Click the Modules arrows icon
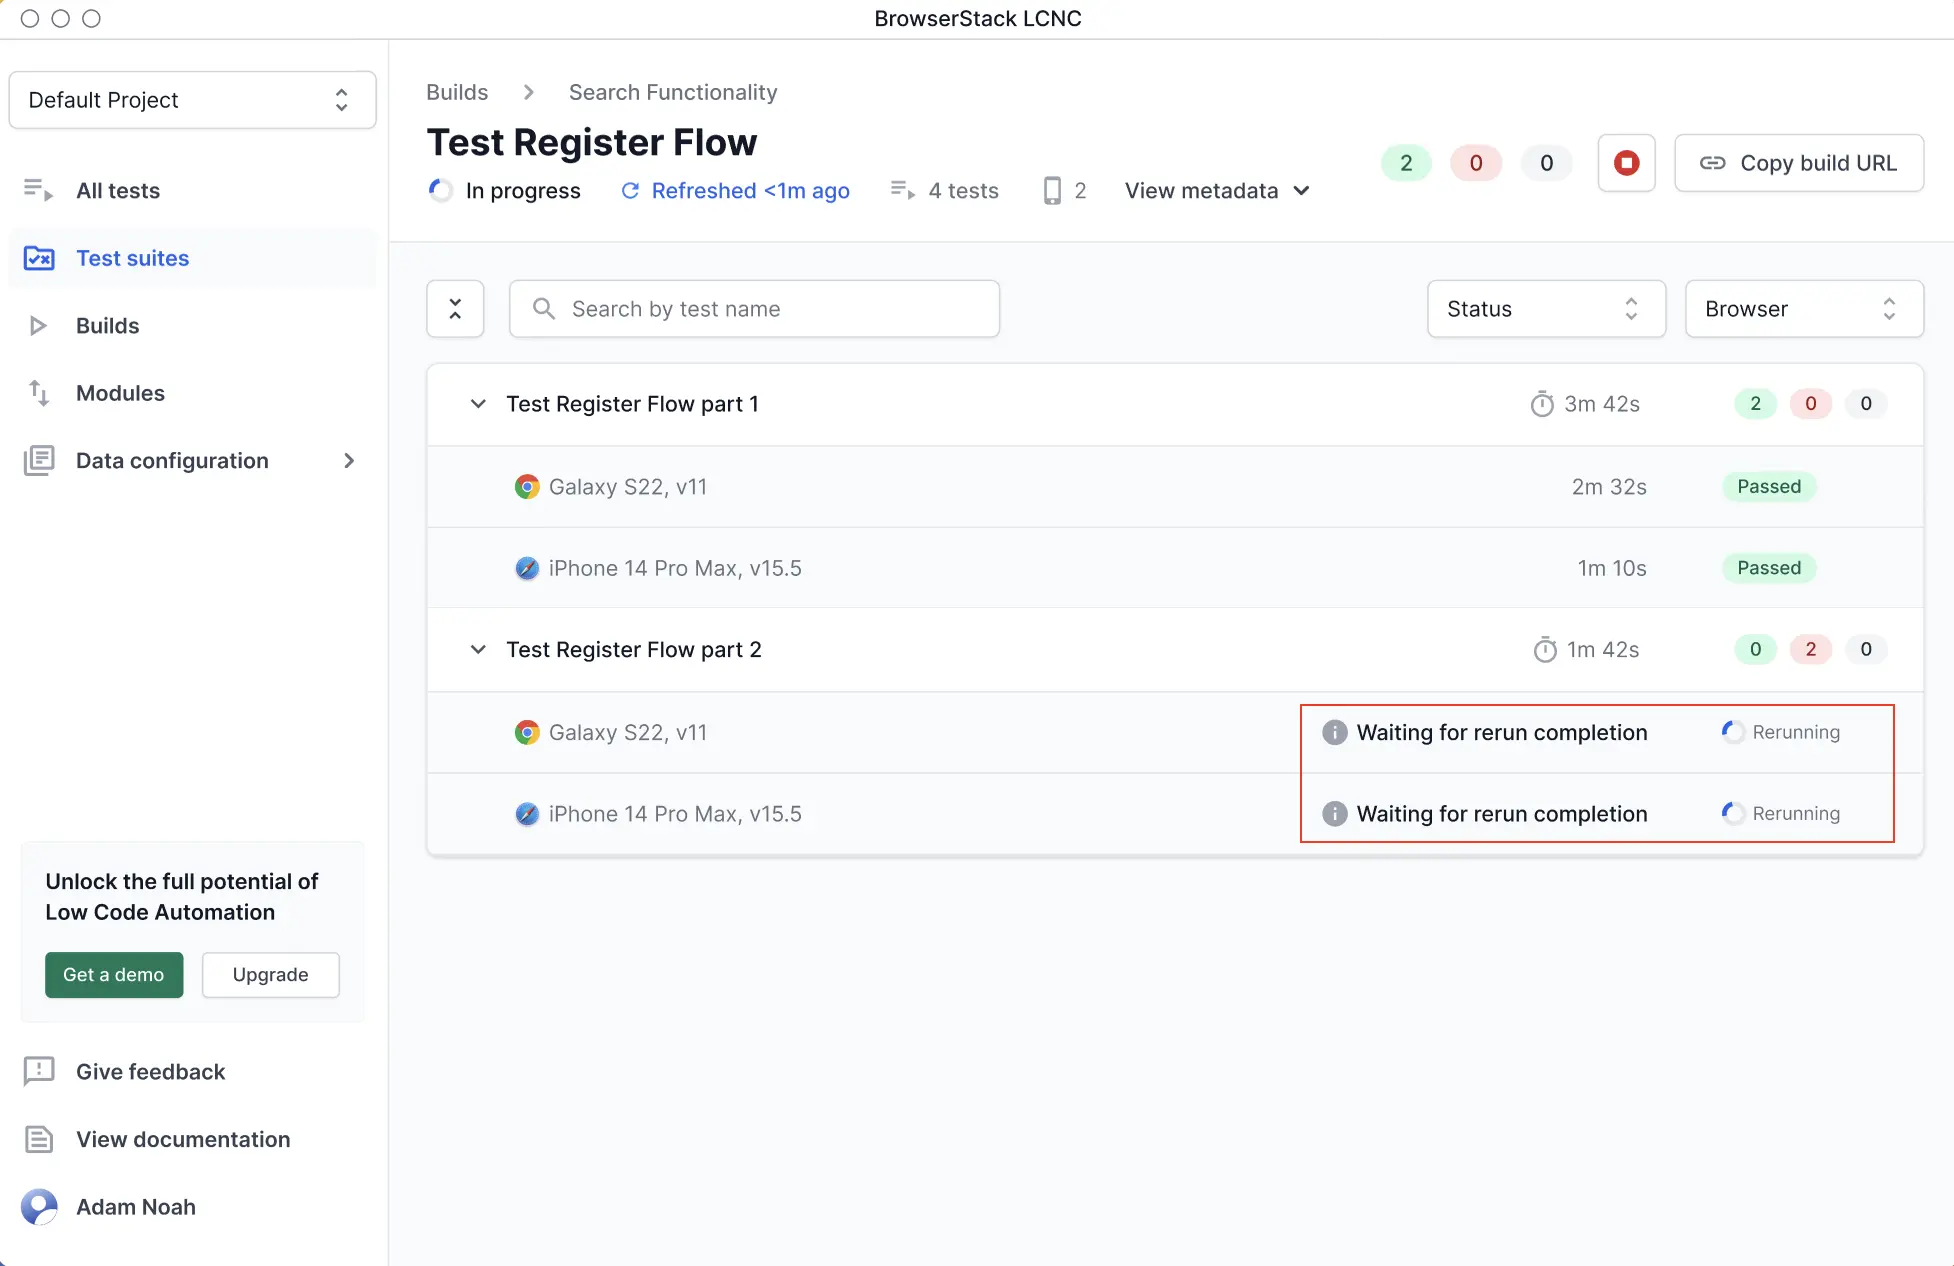This screenshot has height=1266, width=1954. pos(39,393)
